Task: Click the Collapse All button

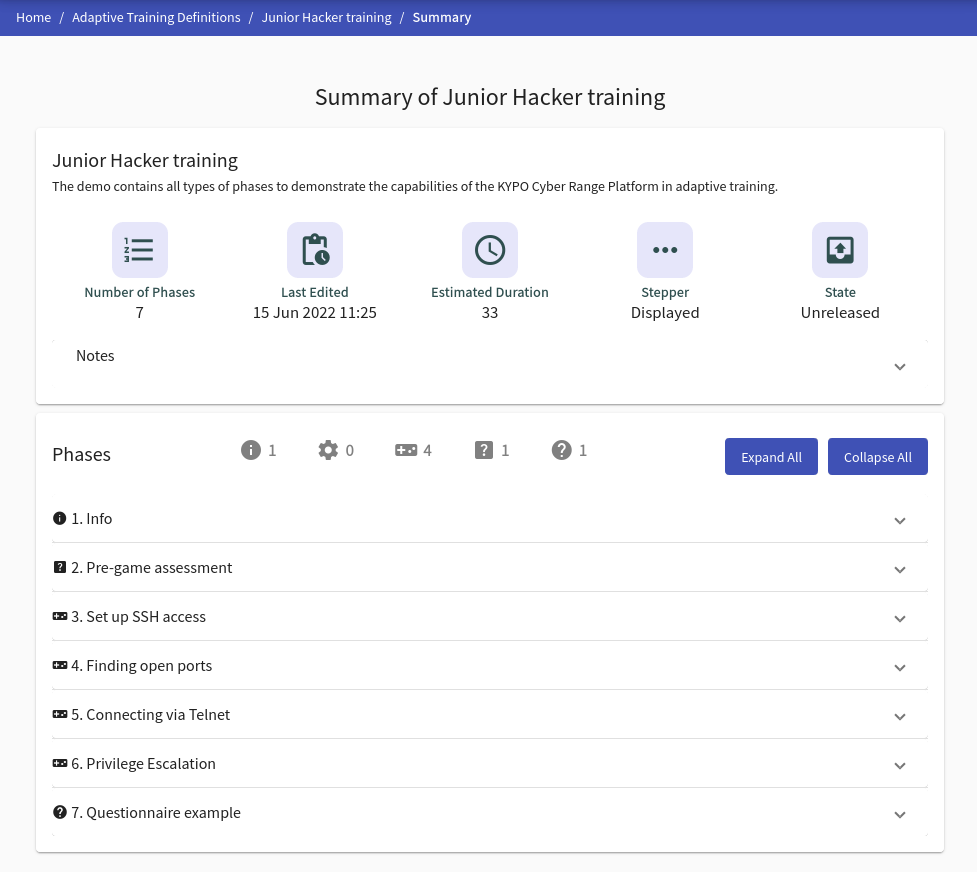Action: pos(877,456)
